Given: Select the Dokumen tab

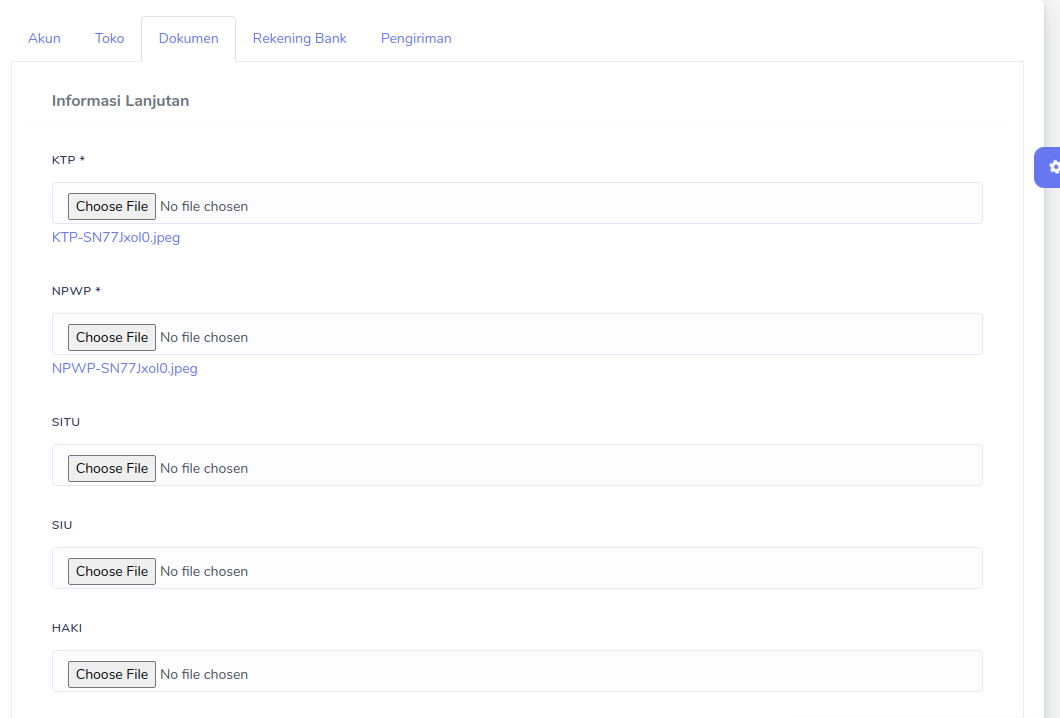Looking at the screenshot, I should coord(188,39).
